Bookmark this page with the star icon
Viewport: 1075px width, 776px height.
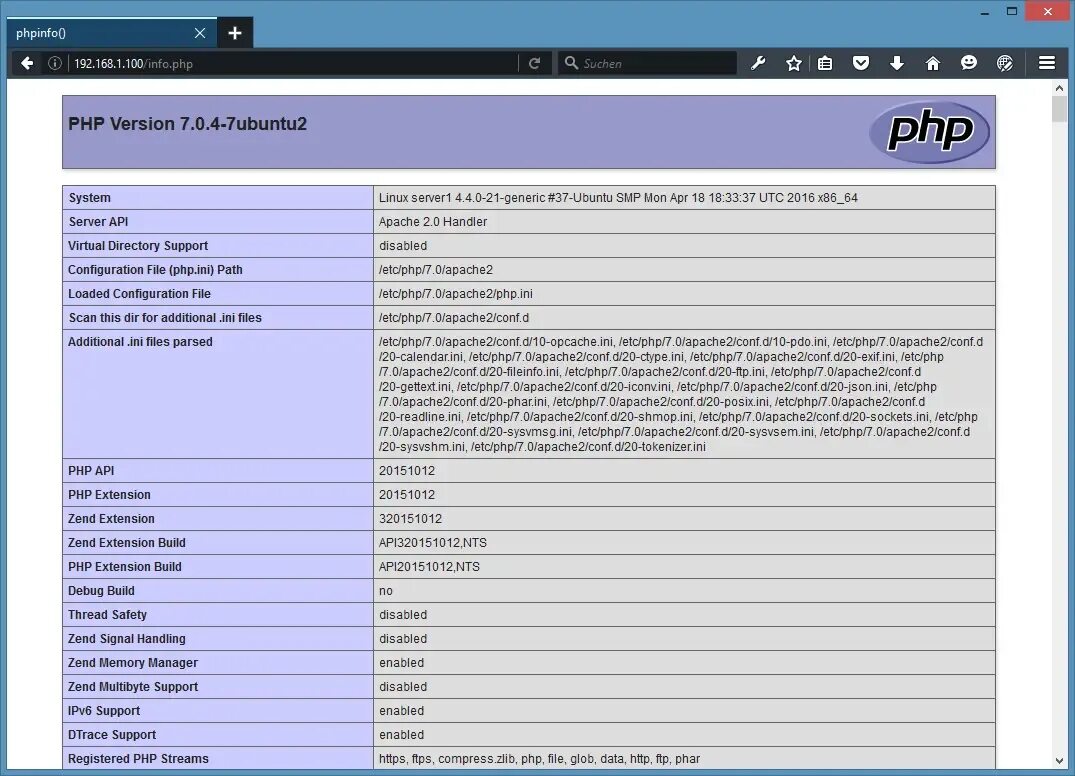[793, 62]
